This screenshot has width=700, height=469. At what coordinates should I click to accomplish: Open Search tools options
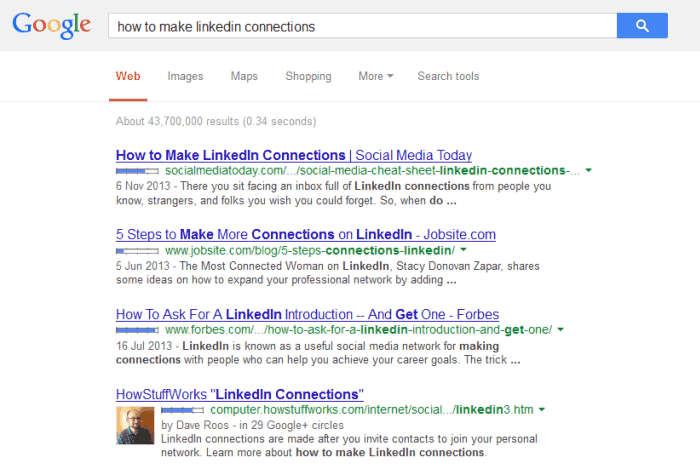[x=448, y=76]
